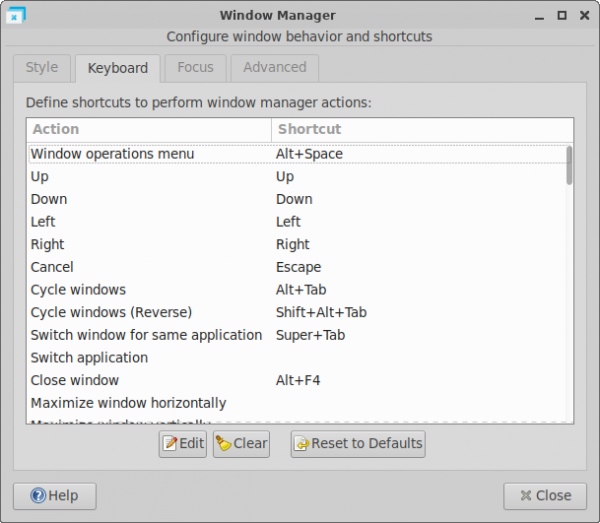This screenshot has width=600, height=523.
Task: Go to the Advanced tab
Action: click(x=275, y=68)
